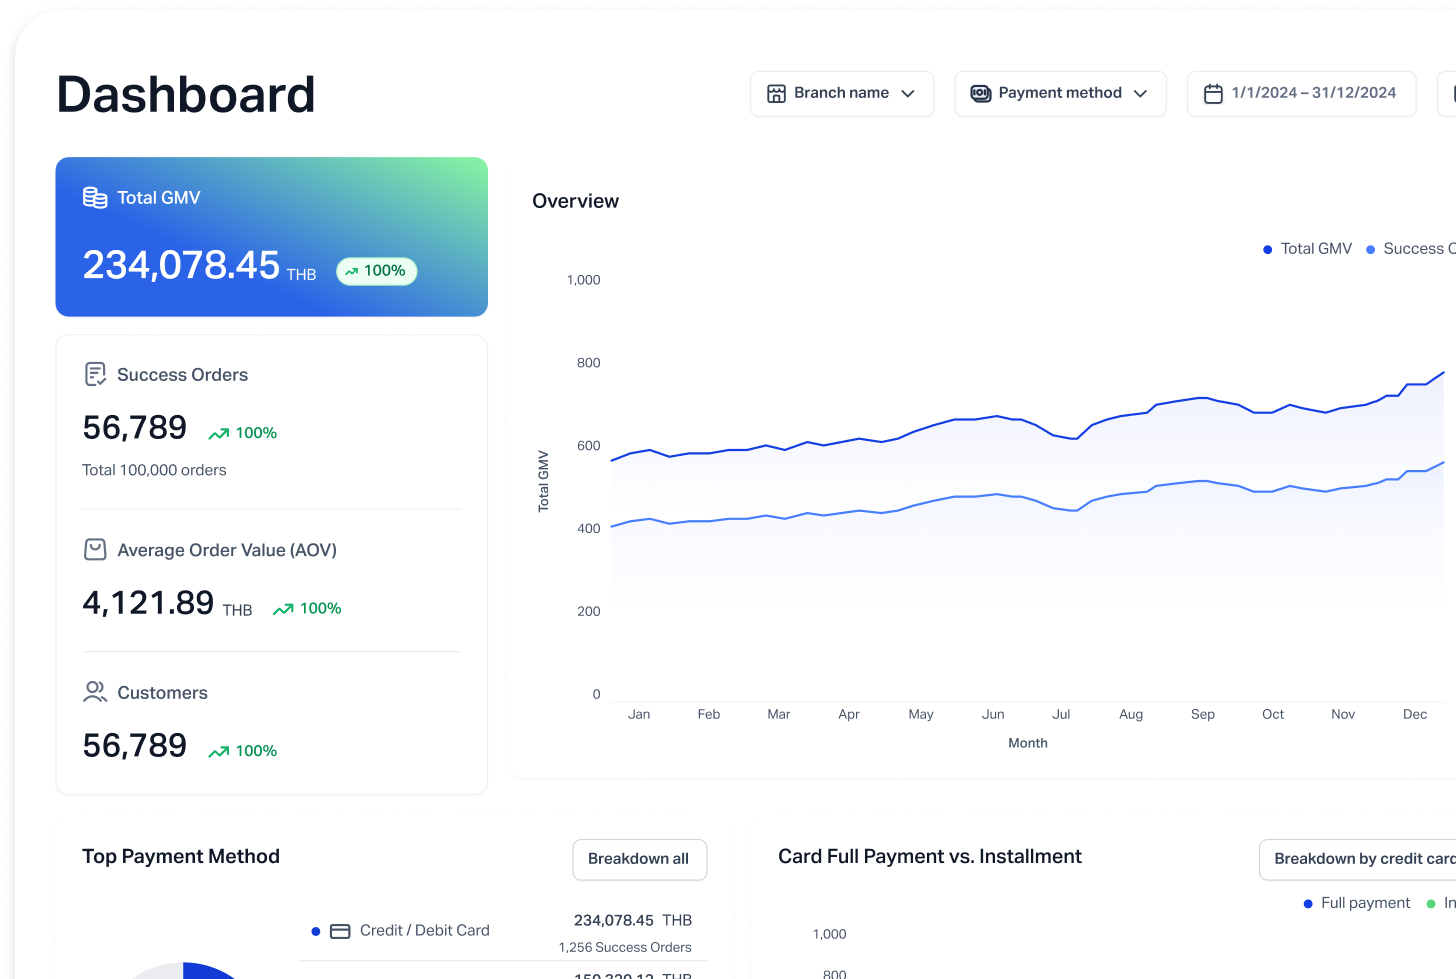
Task: Click the Credit / Debit Card icon
Action: pyautogui.click(x=340, y=931)
